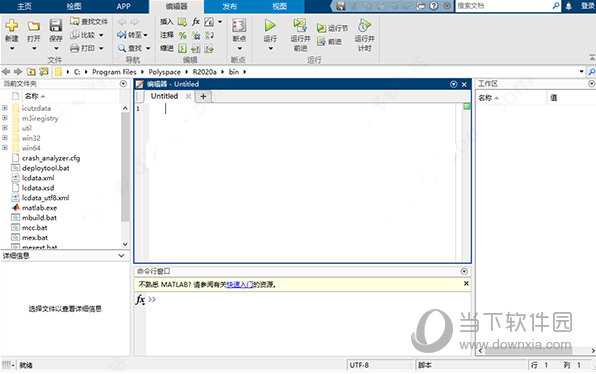
Task: Click the help question mark icon
Action: point(434,6)
